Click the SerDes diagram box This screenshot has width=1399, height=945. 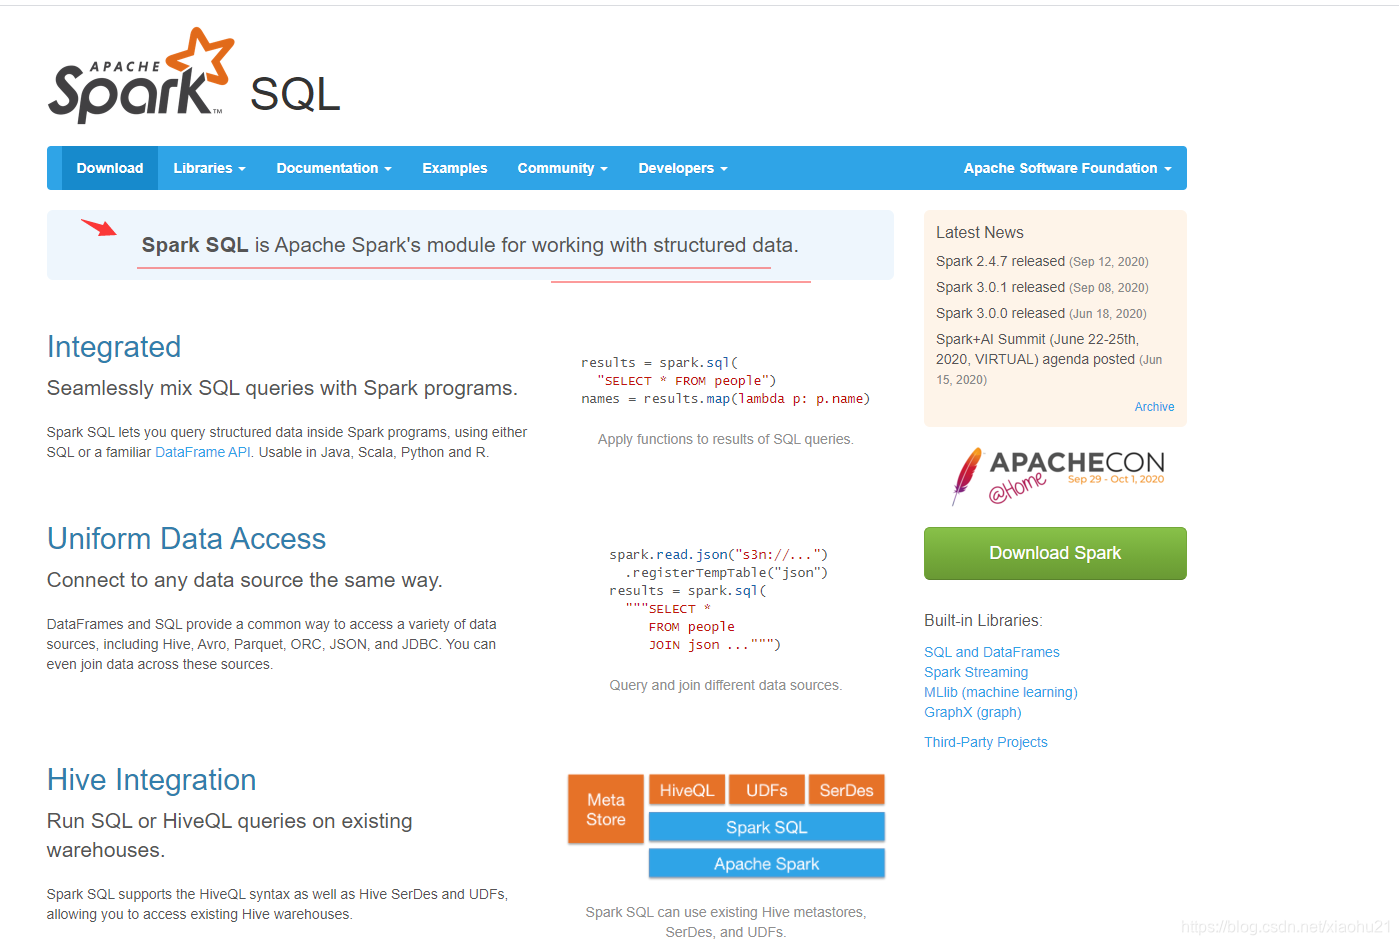[846, 790]
